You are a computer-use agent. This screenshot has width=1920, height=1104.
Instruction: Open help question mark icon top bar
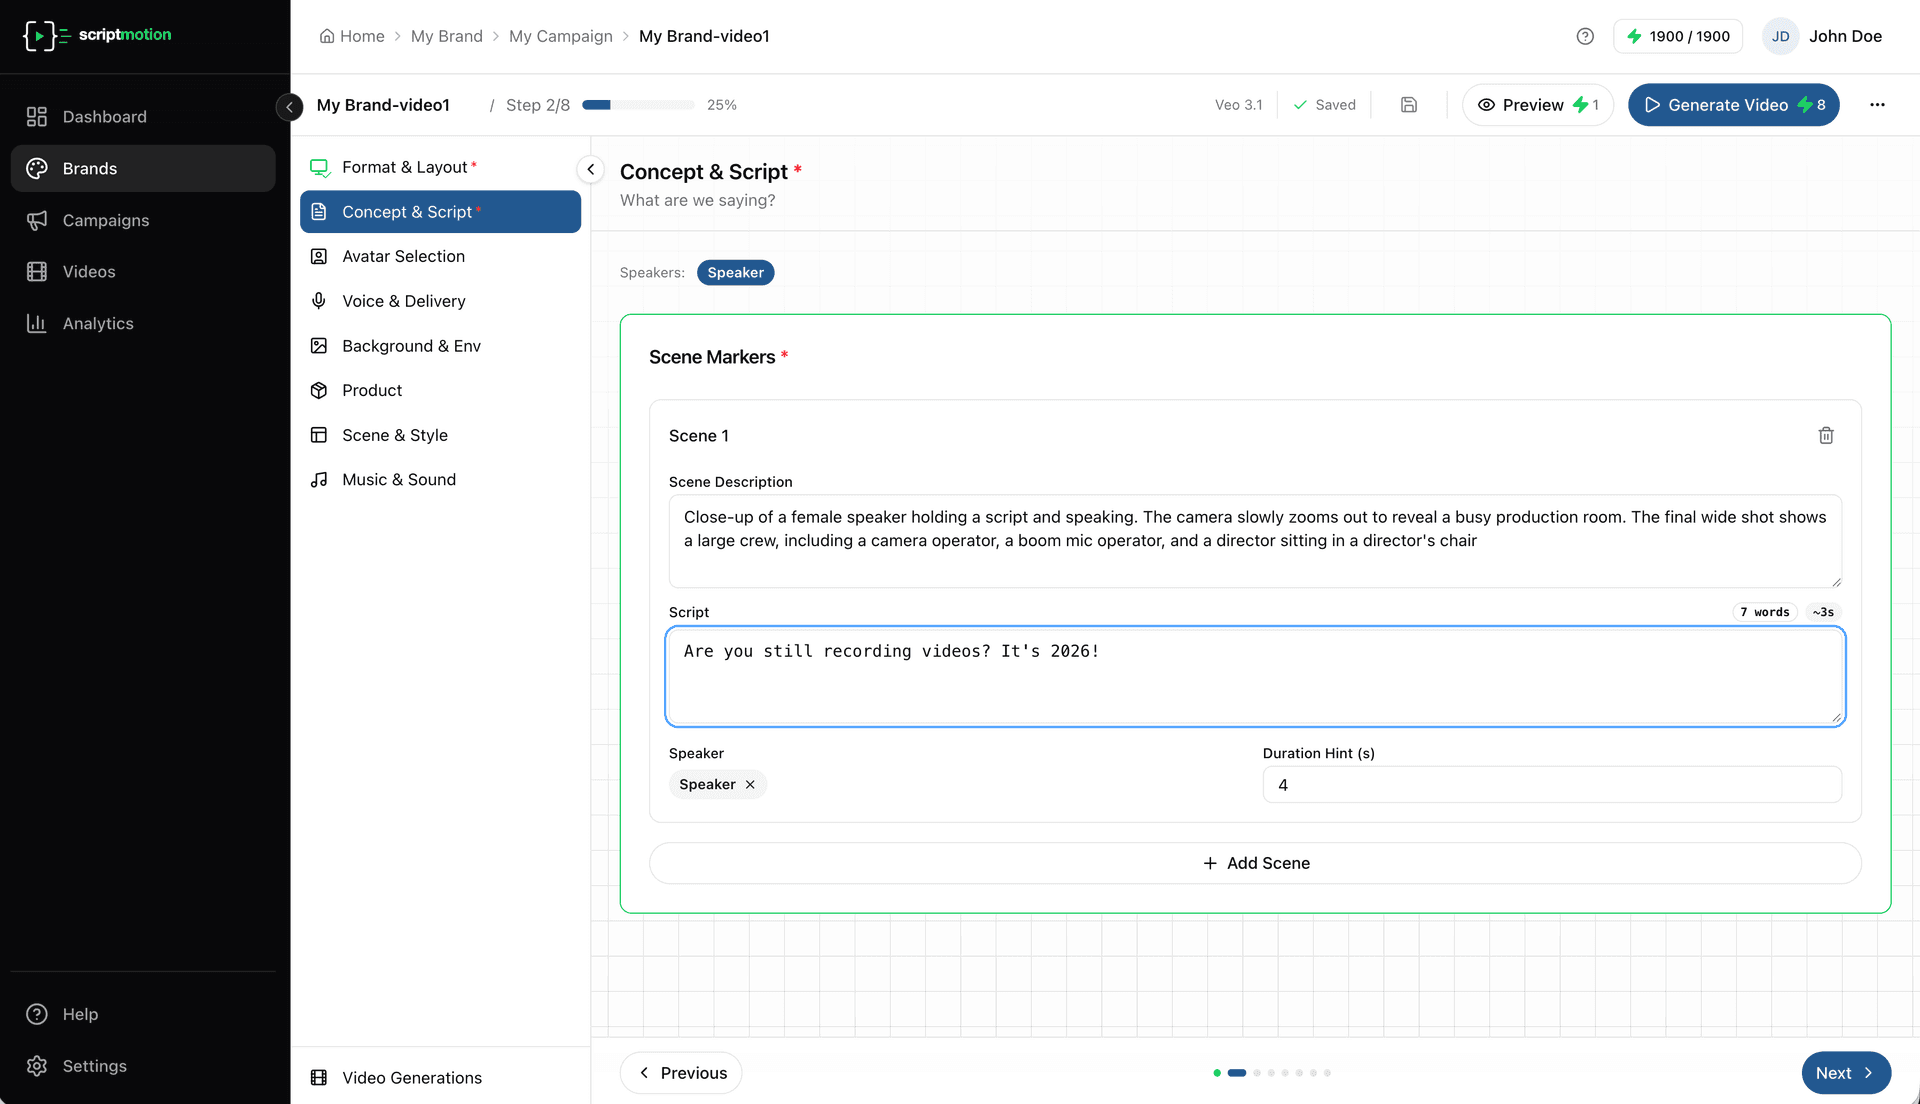(x=1585, y=36)
